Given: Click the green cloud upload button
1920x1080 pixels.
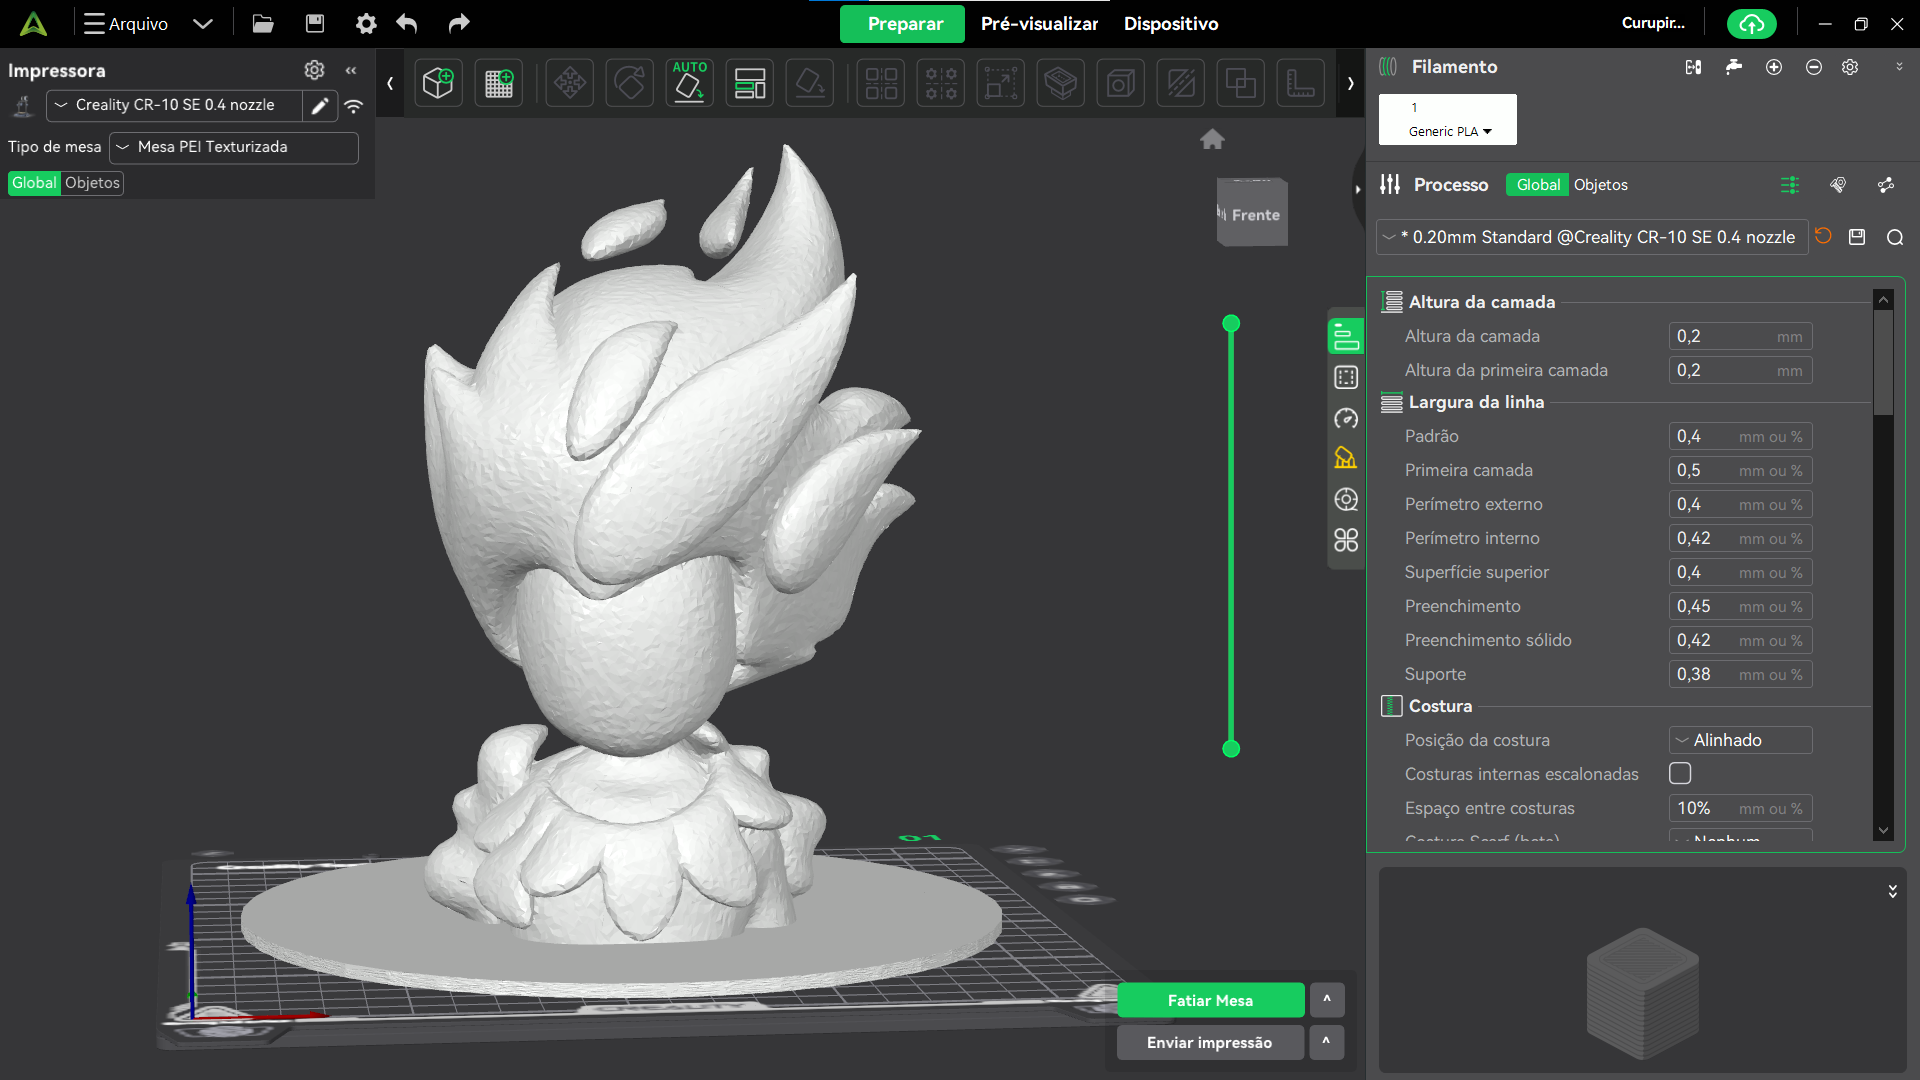Looking at the screenshot, I should (1751, 24).
